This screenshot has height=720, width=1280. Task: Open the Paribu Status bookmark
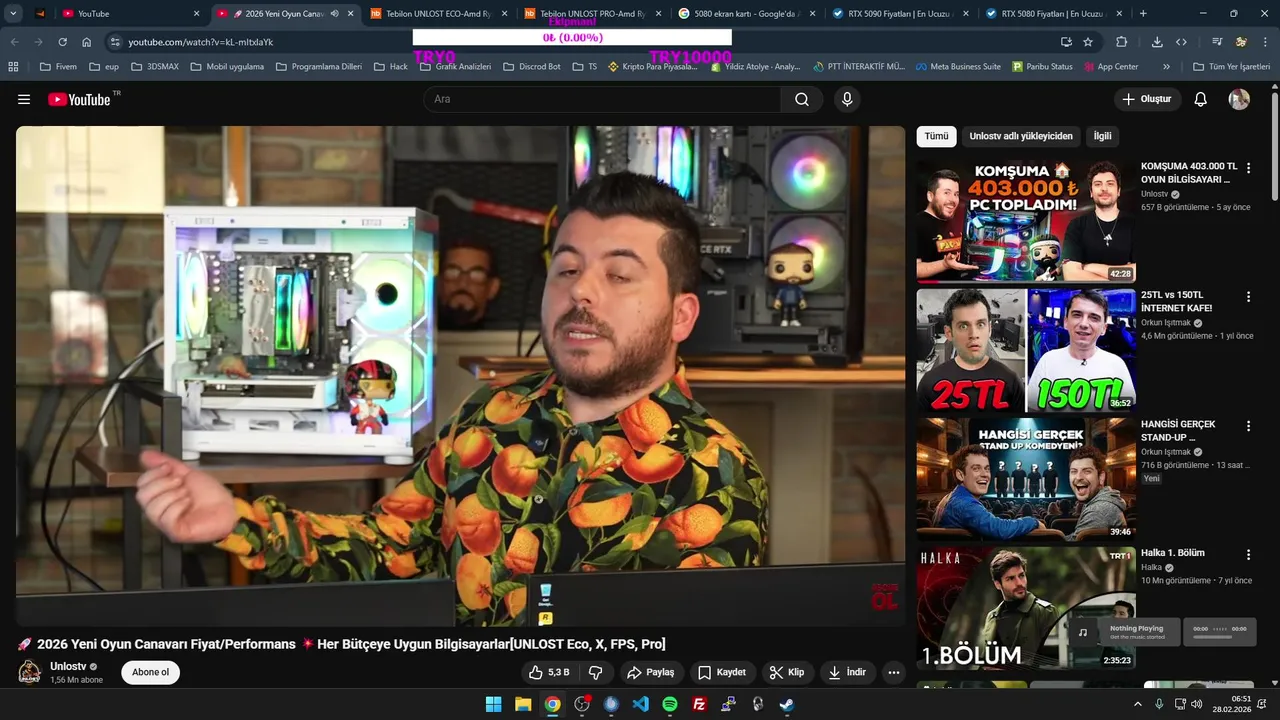(1043, 67)
